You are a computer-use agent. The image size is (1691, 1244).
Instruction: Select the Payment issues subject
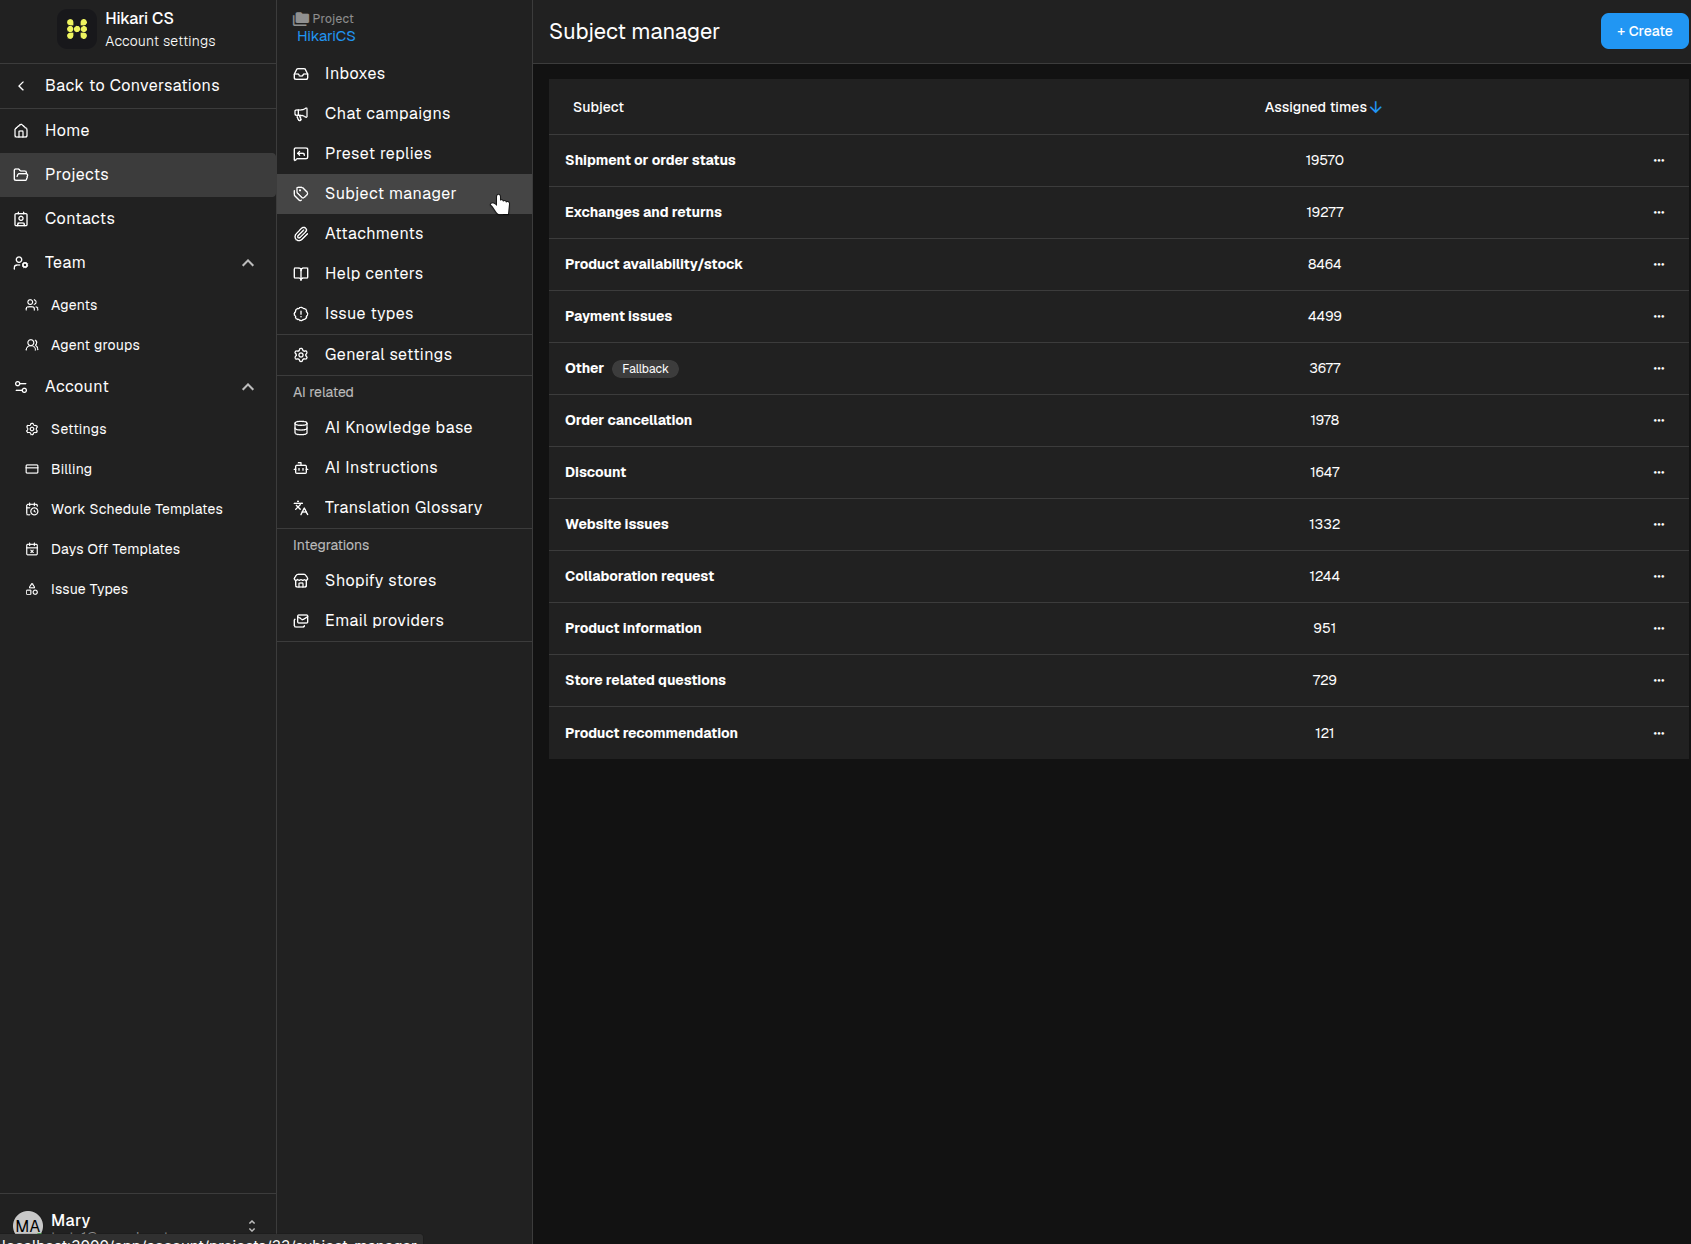pyautogui.click(x=618, y=316)
